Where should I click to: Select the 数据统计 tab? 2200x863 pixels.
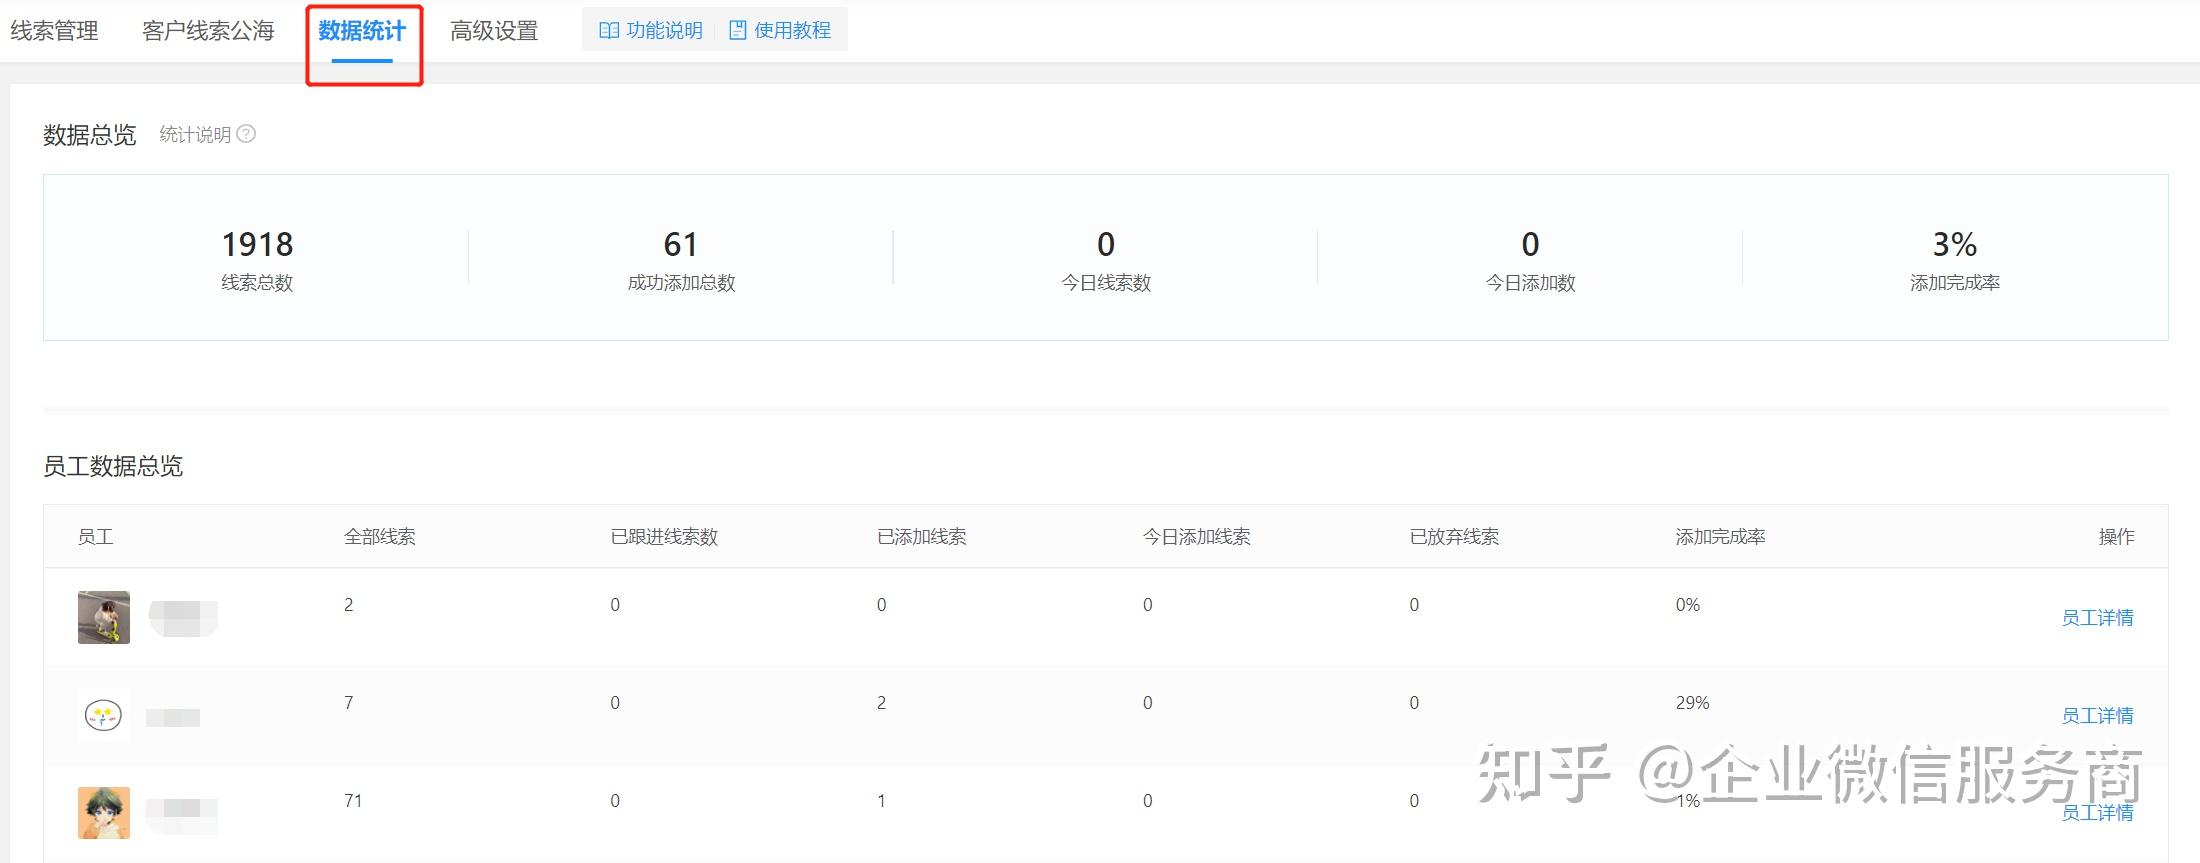point(362,31)
